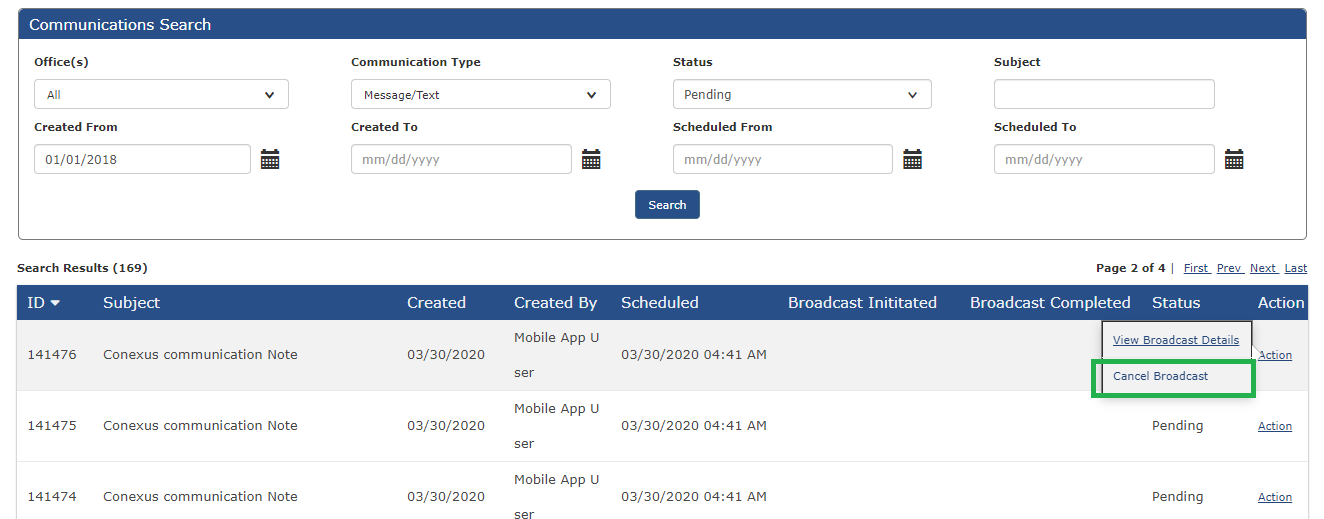This screenshot has height=519, width=1324.
Task: Focus the Created From date field
Action: point(142,159)
